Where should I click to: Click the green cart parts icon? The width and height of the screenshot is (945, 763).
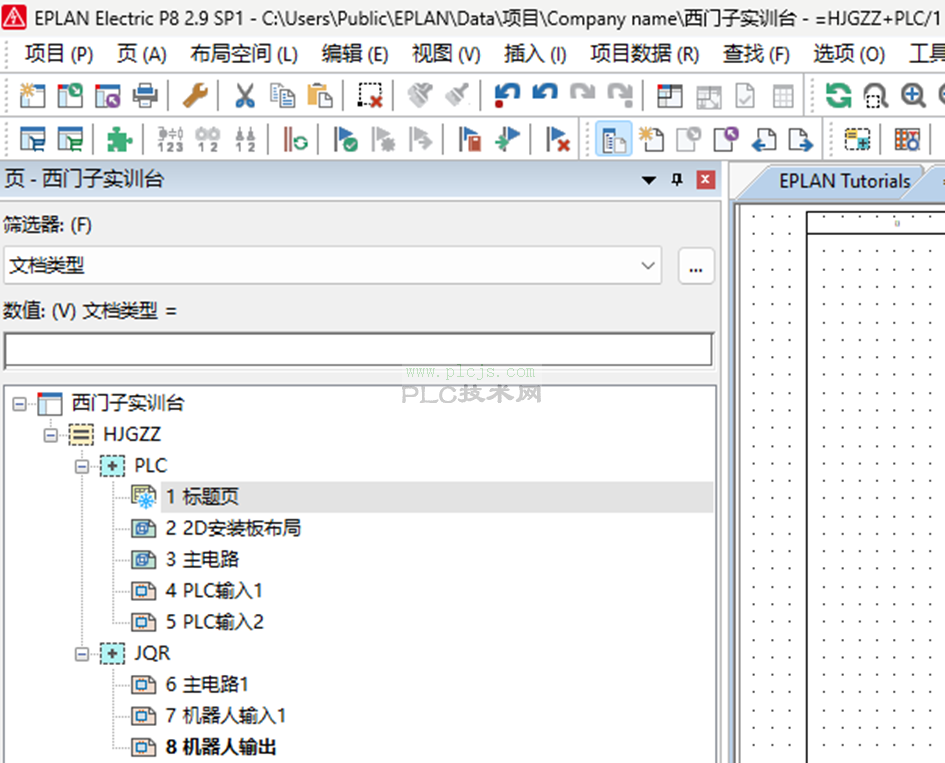point(70,139)
